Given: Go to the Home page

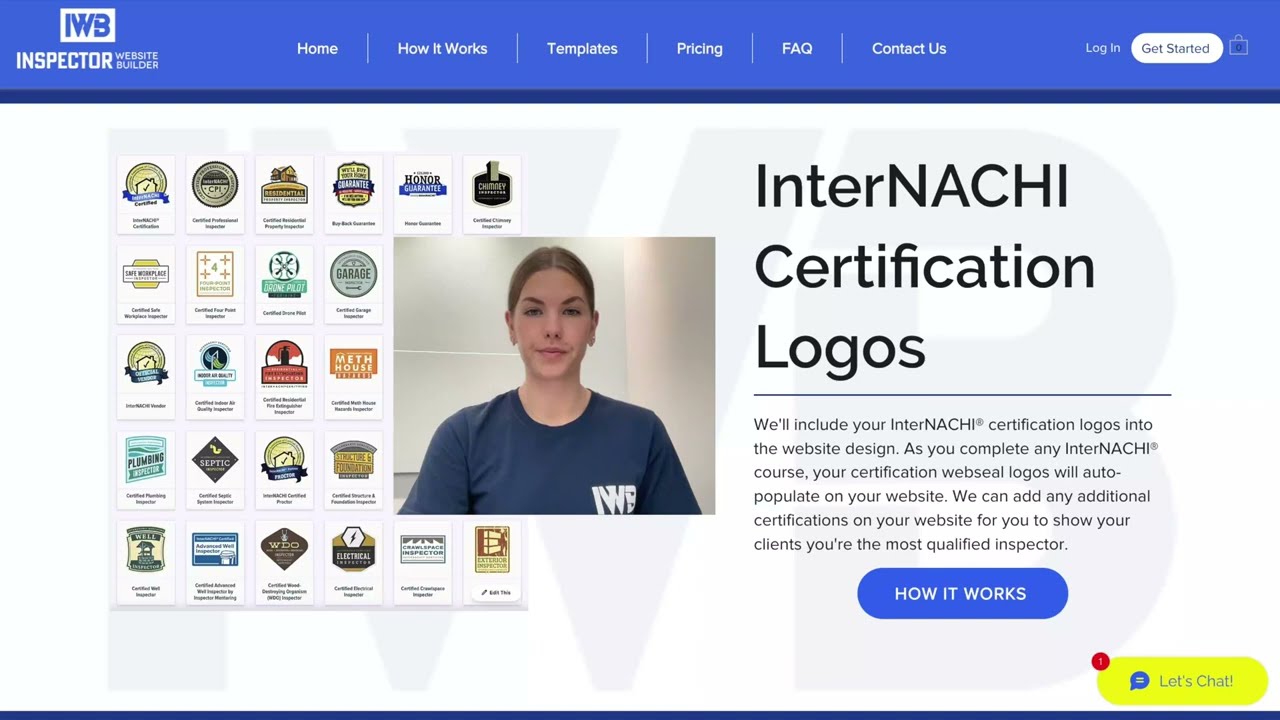Looking at the screenshot, I should click(317, 48).
